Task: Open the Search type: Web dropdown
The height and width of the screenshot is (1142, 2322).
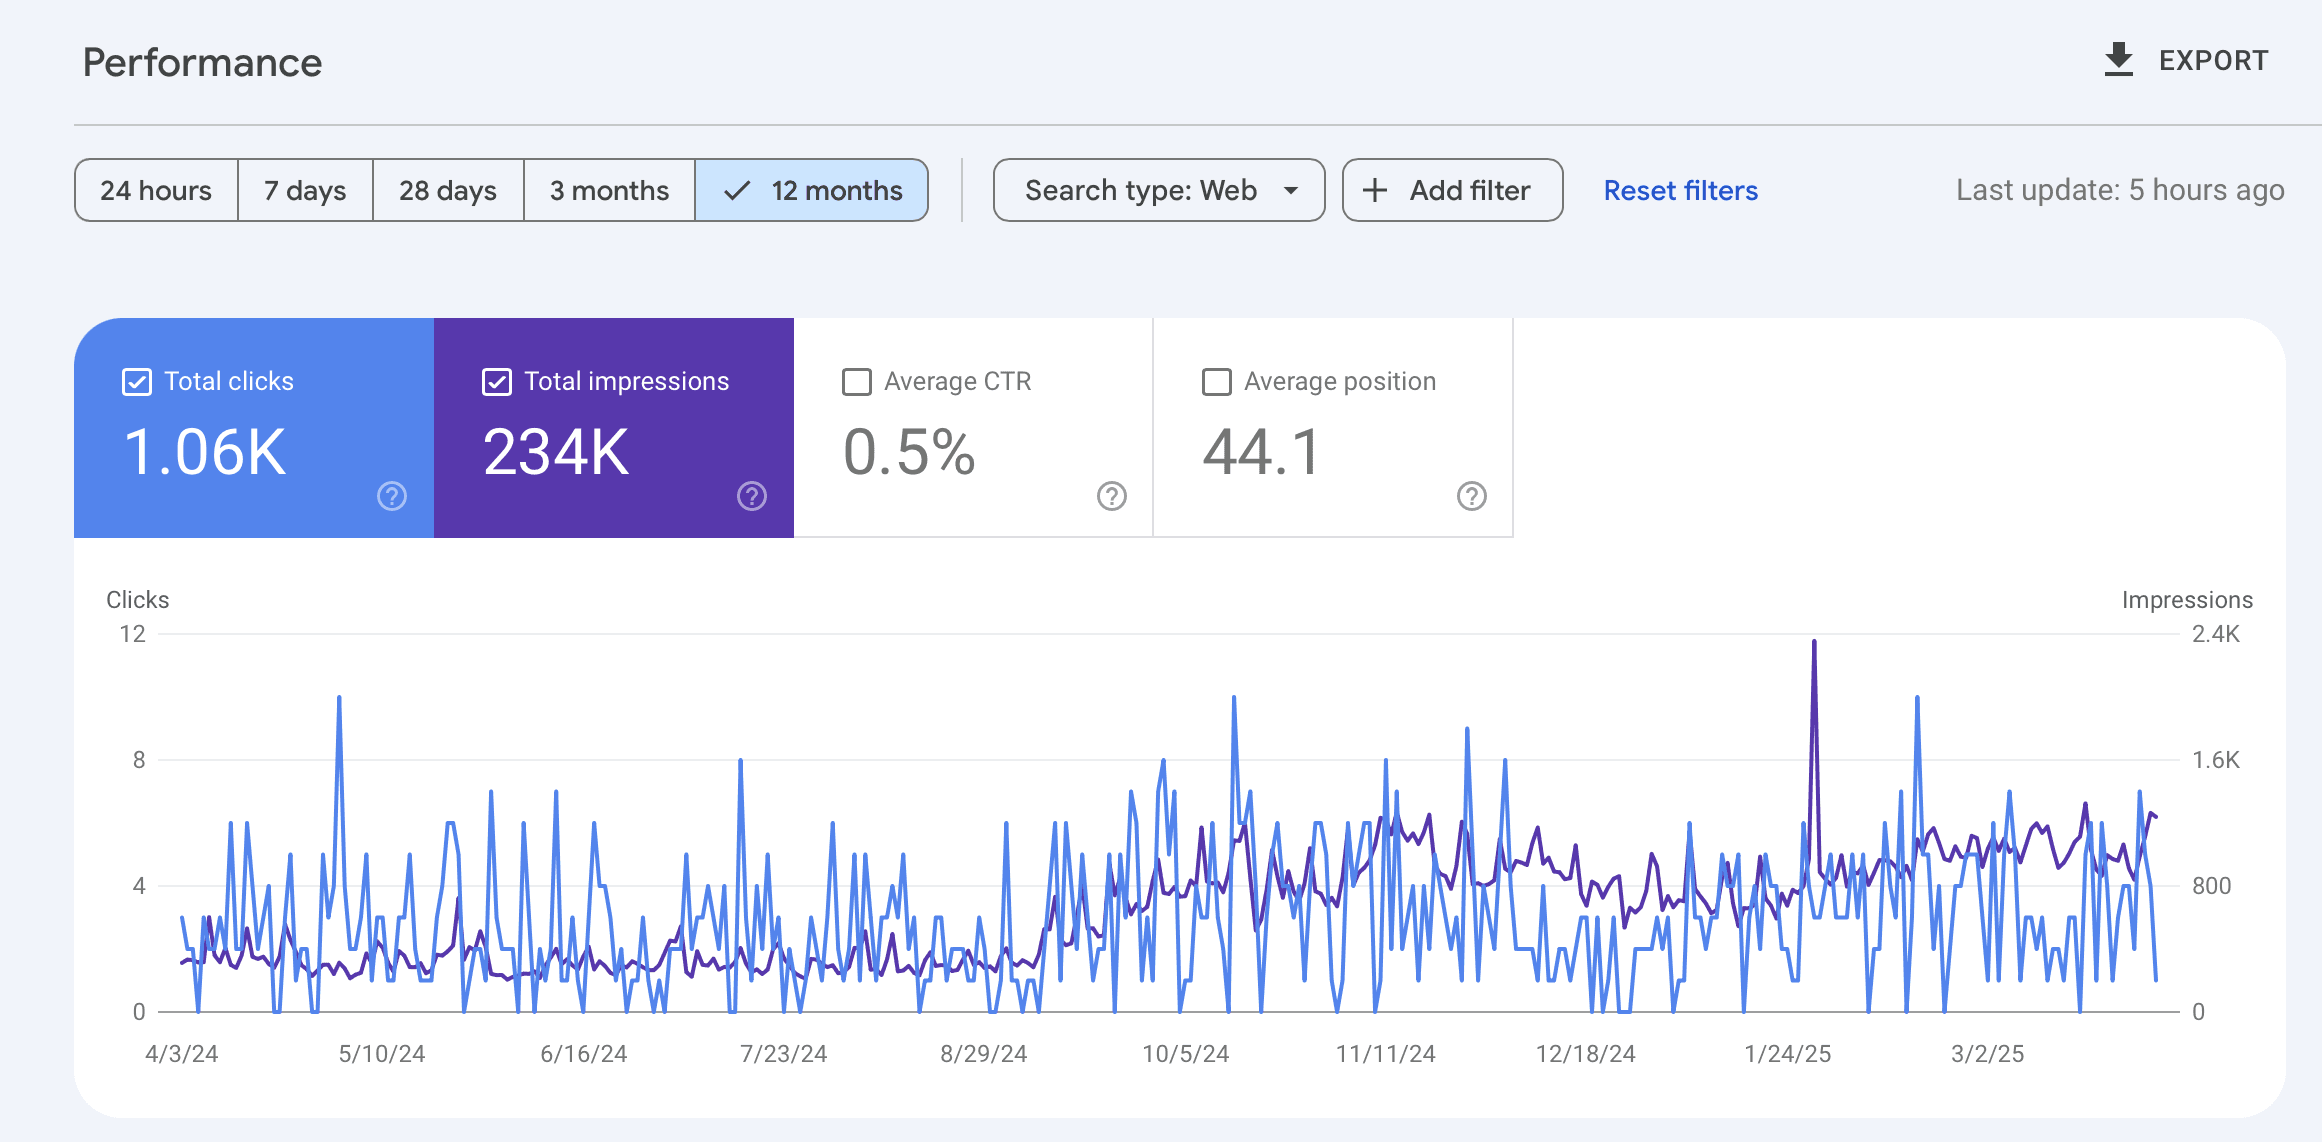Action: pyautogui.click(x=1159, y=190)
